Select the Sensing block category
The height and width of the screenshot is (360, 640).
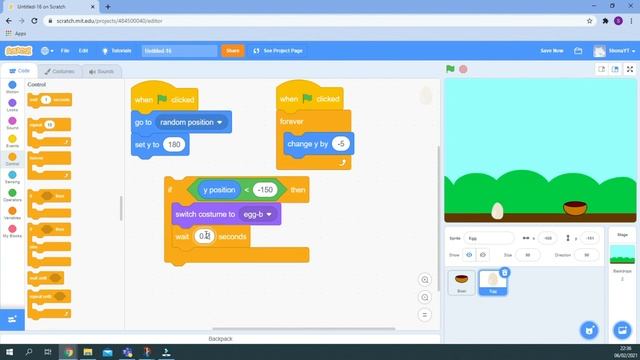pos(12,177)
